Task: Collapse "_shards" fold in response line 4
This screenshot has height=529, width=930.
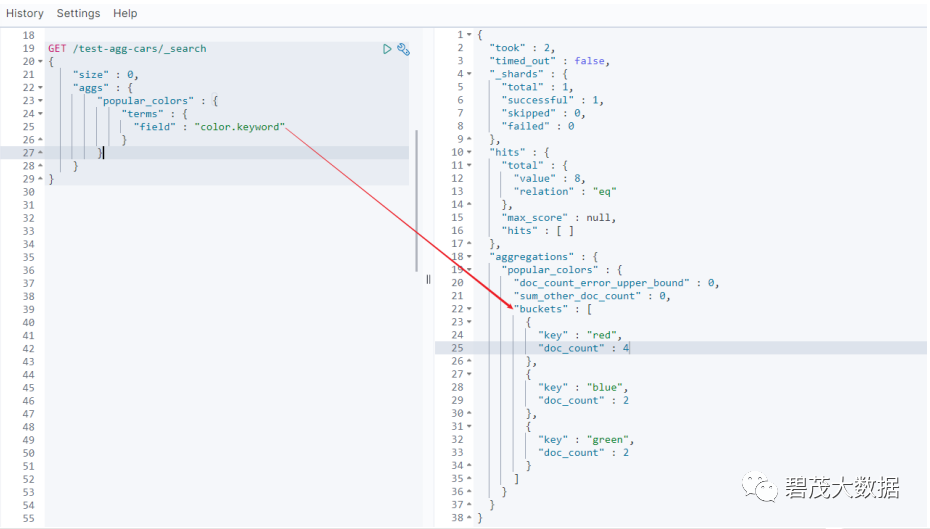Action: tap(469, 74)
